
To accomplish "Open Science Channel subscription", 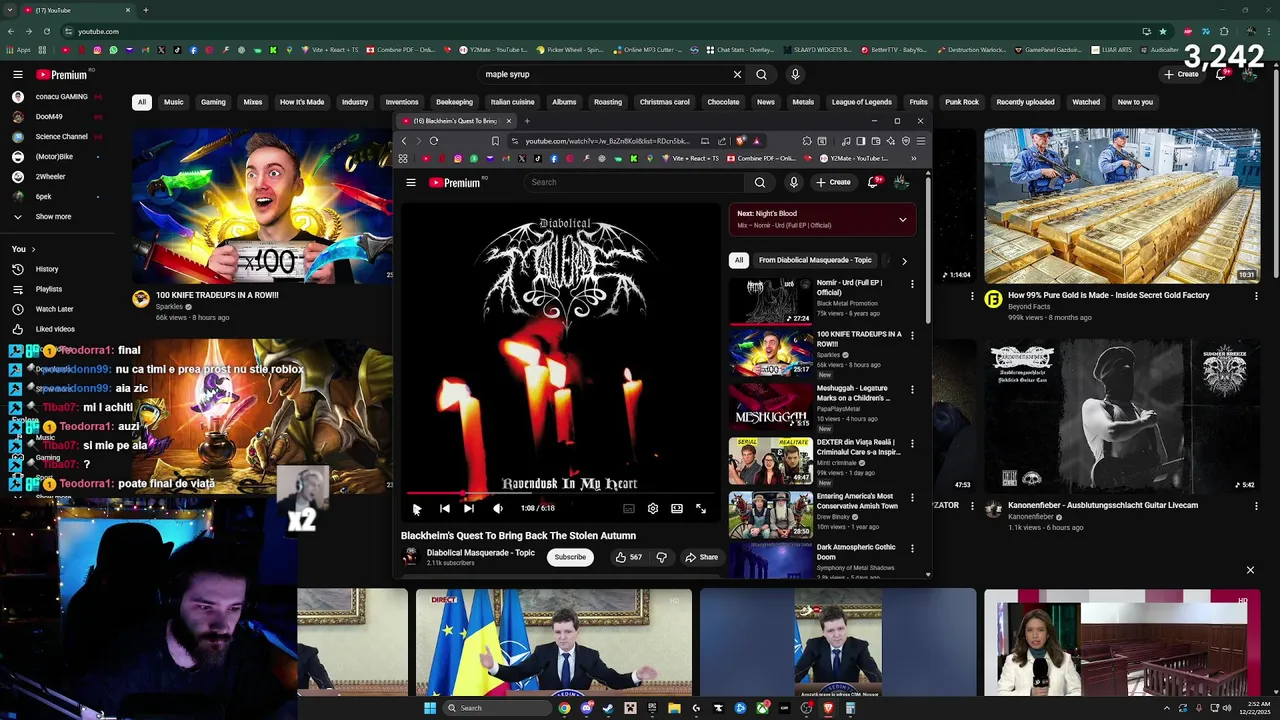I will [x=62, y=137].
